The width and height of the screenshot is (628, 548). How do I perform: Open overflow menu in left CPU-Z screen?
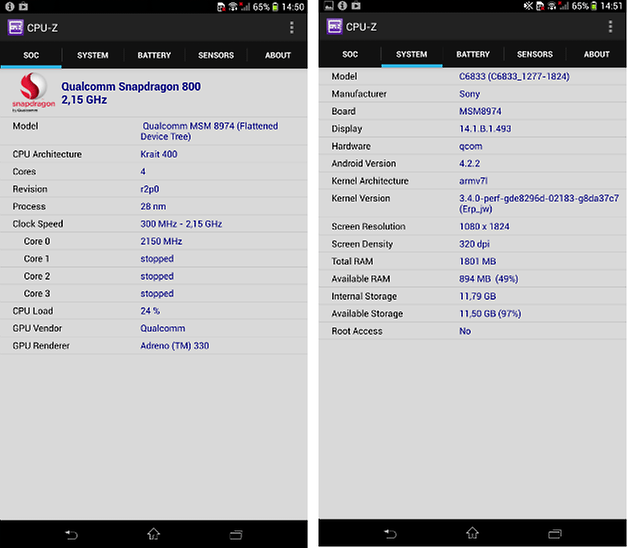coord(292,28)
